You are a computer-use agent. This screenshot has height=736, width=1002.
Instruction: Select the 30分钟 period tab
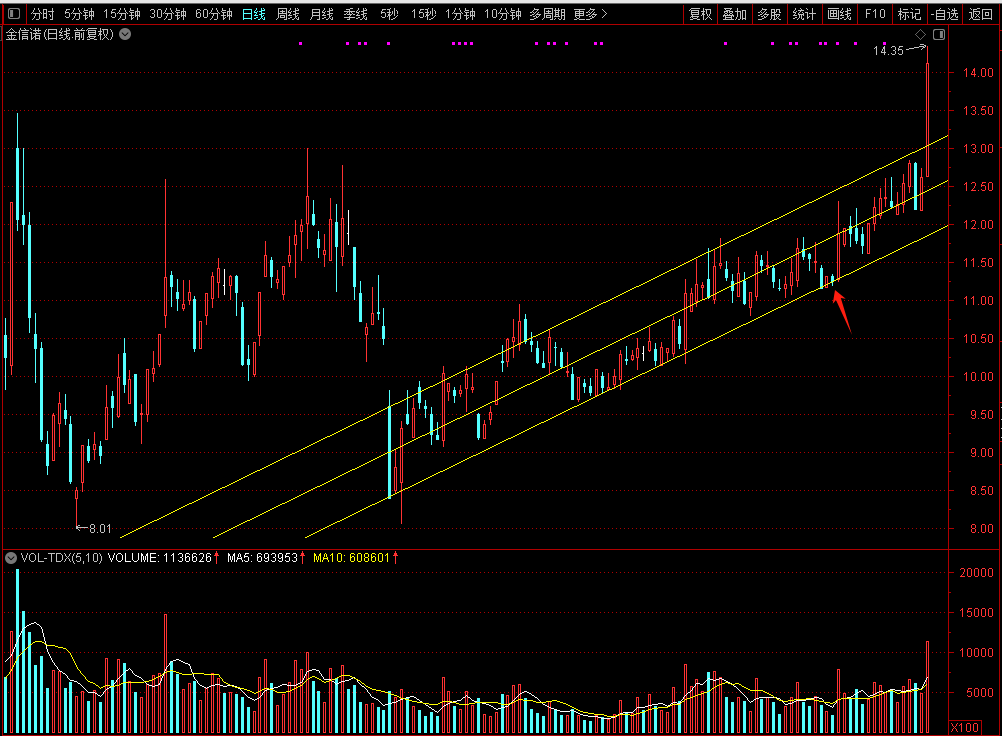point(168,14)
